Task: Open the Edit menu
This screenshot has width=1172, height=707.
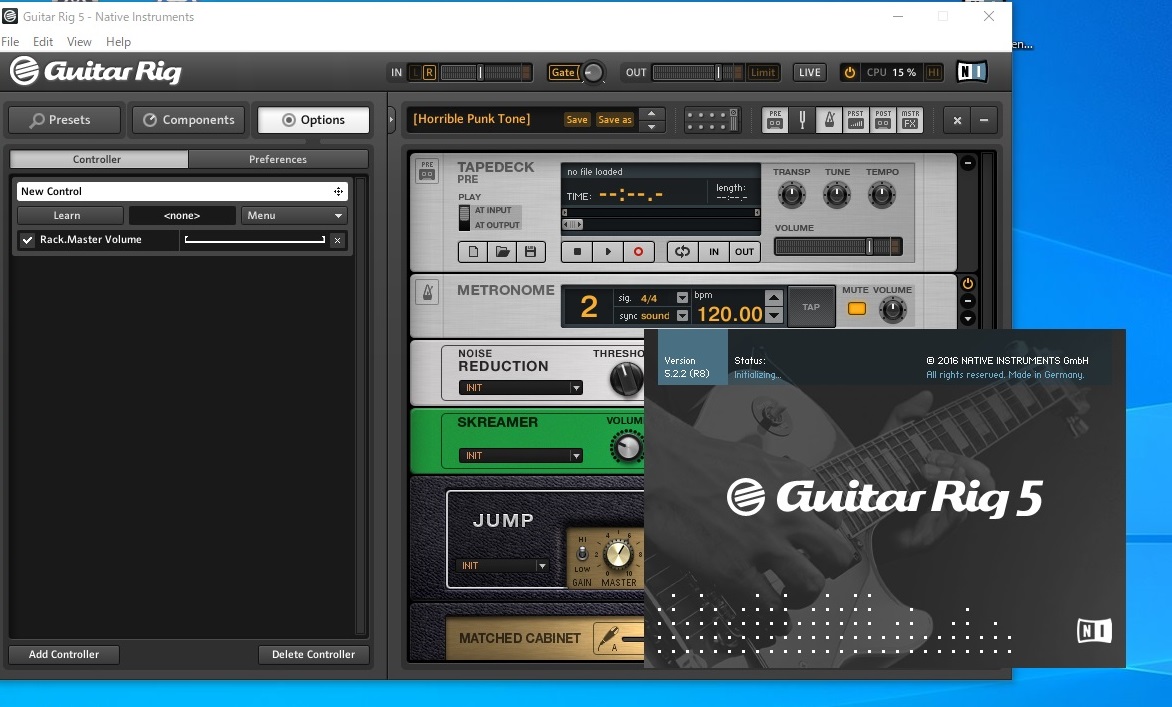Action: (43, 42)
